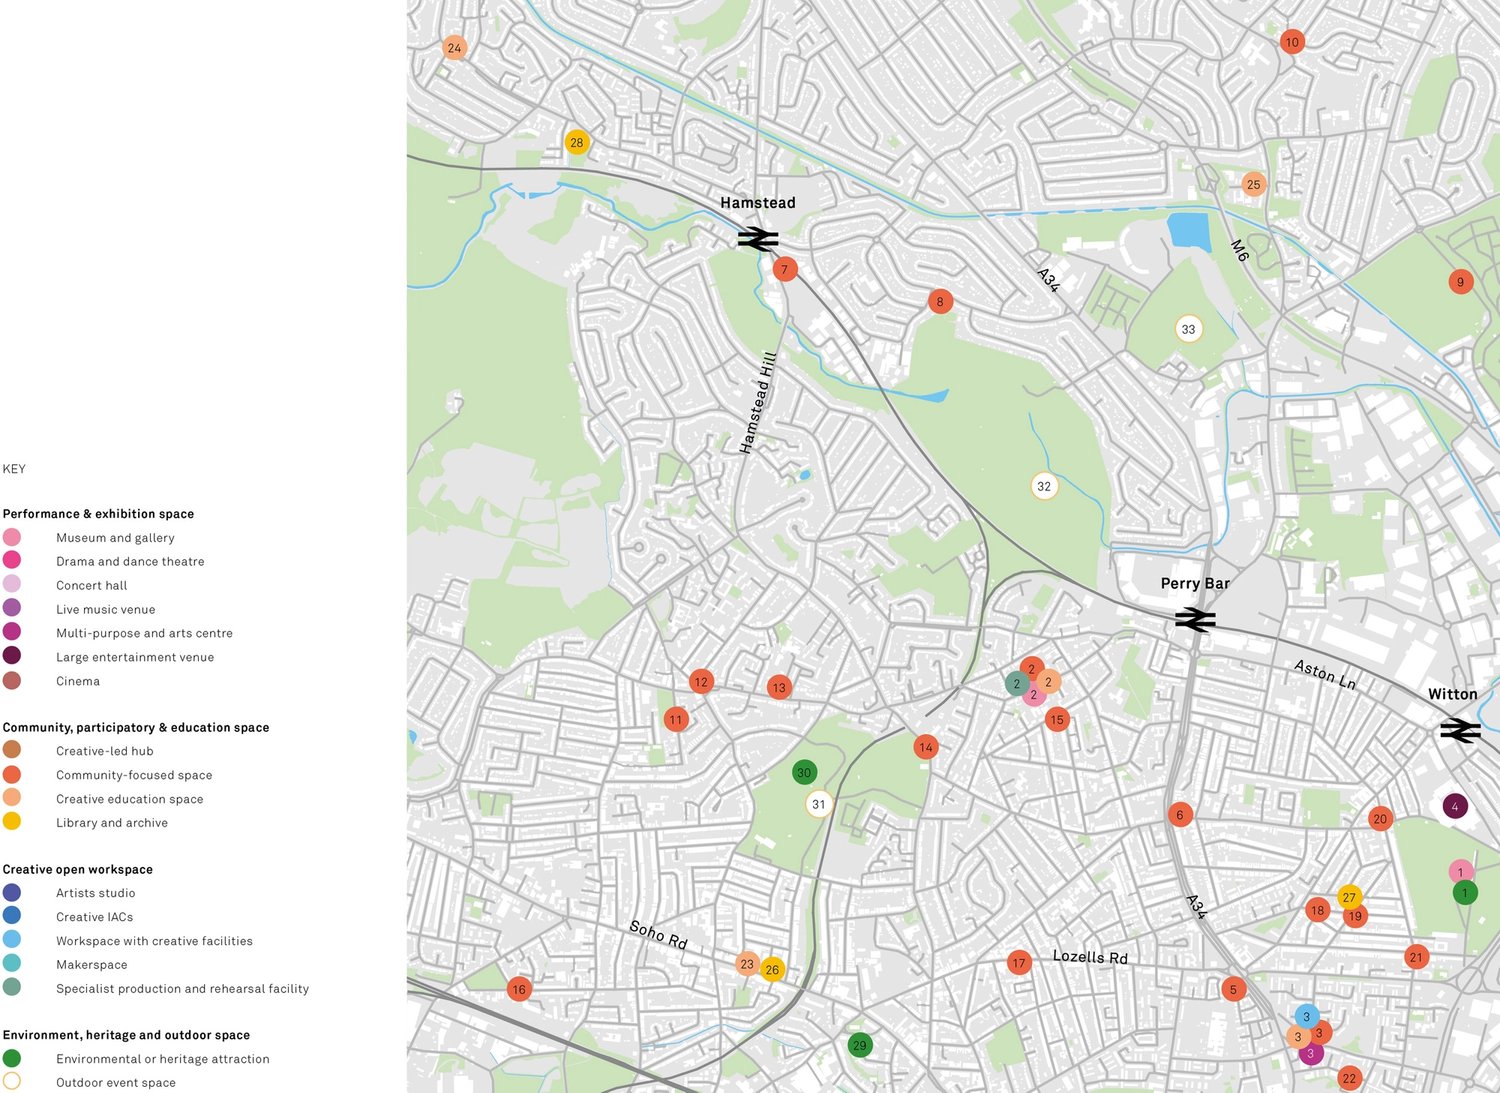Click map marker 19

(1356, 916)
